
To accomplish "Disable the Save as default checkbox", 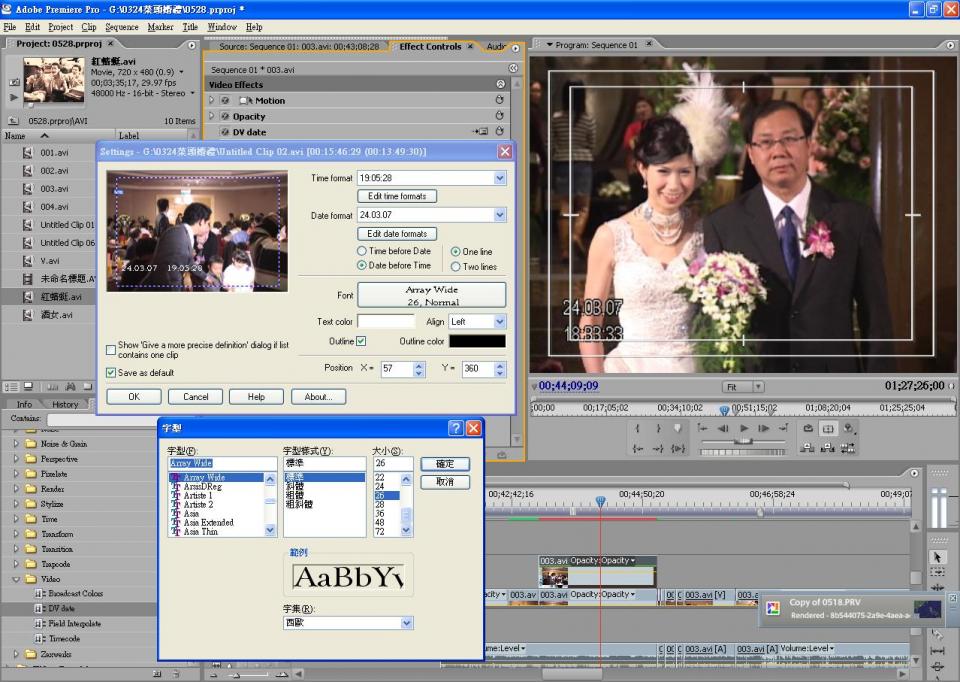I will pyautogui.click(x=111, y=373).
